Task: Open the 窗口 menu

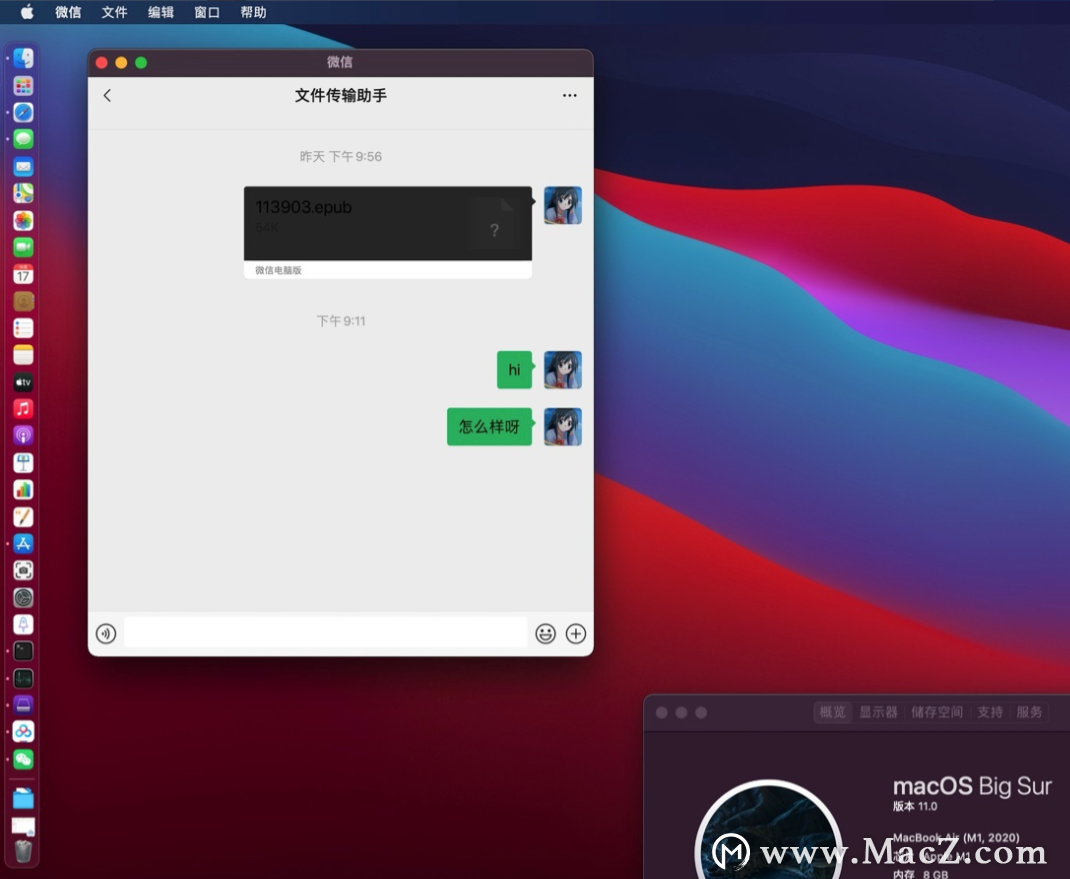Action: click(207, 12)
